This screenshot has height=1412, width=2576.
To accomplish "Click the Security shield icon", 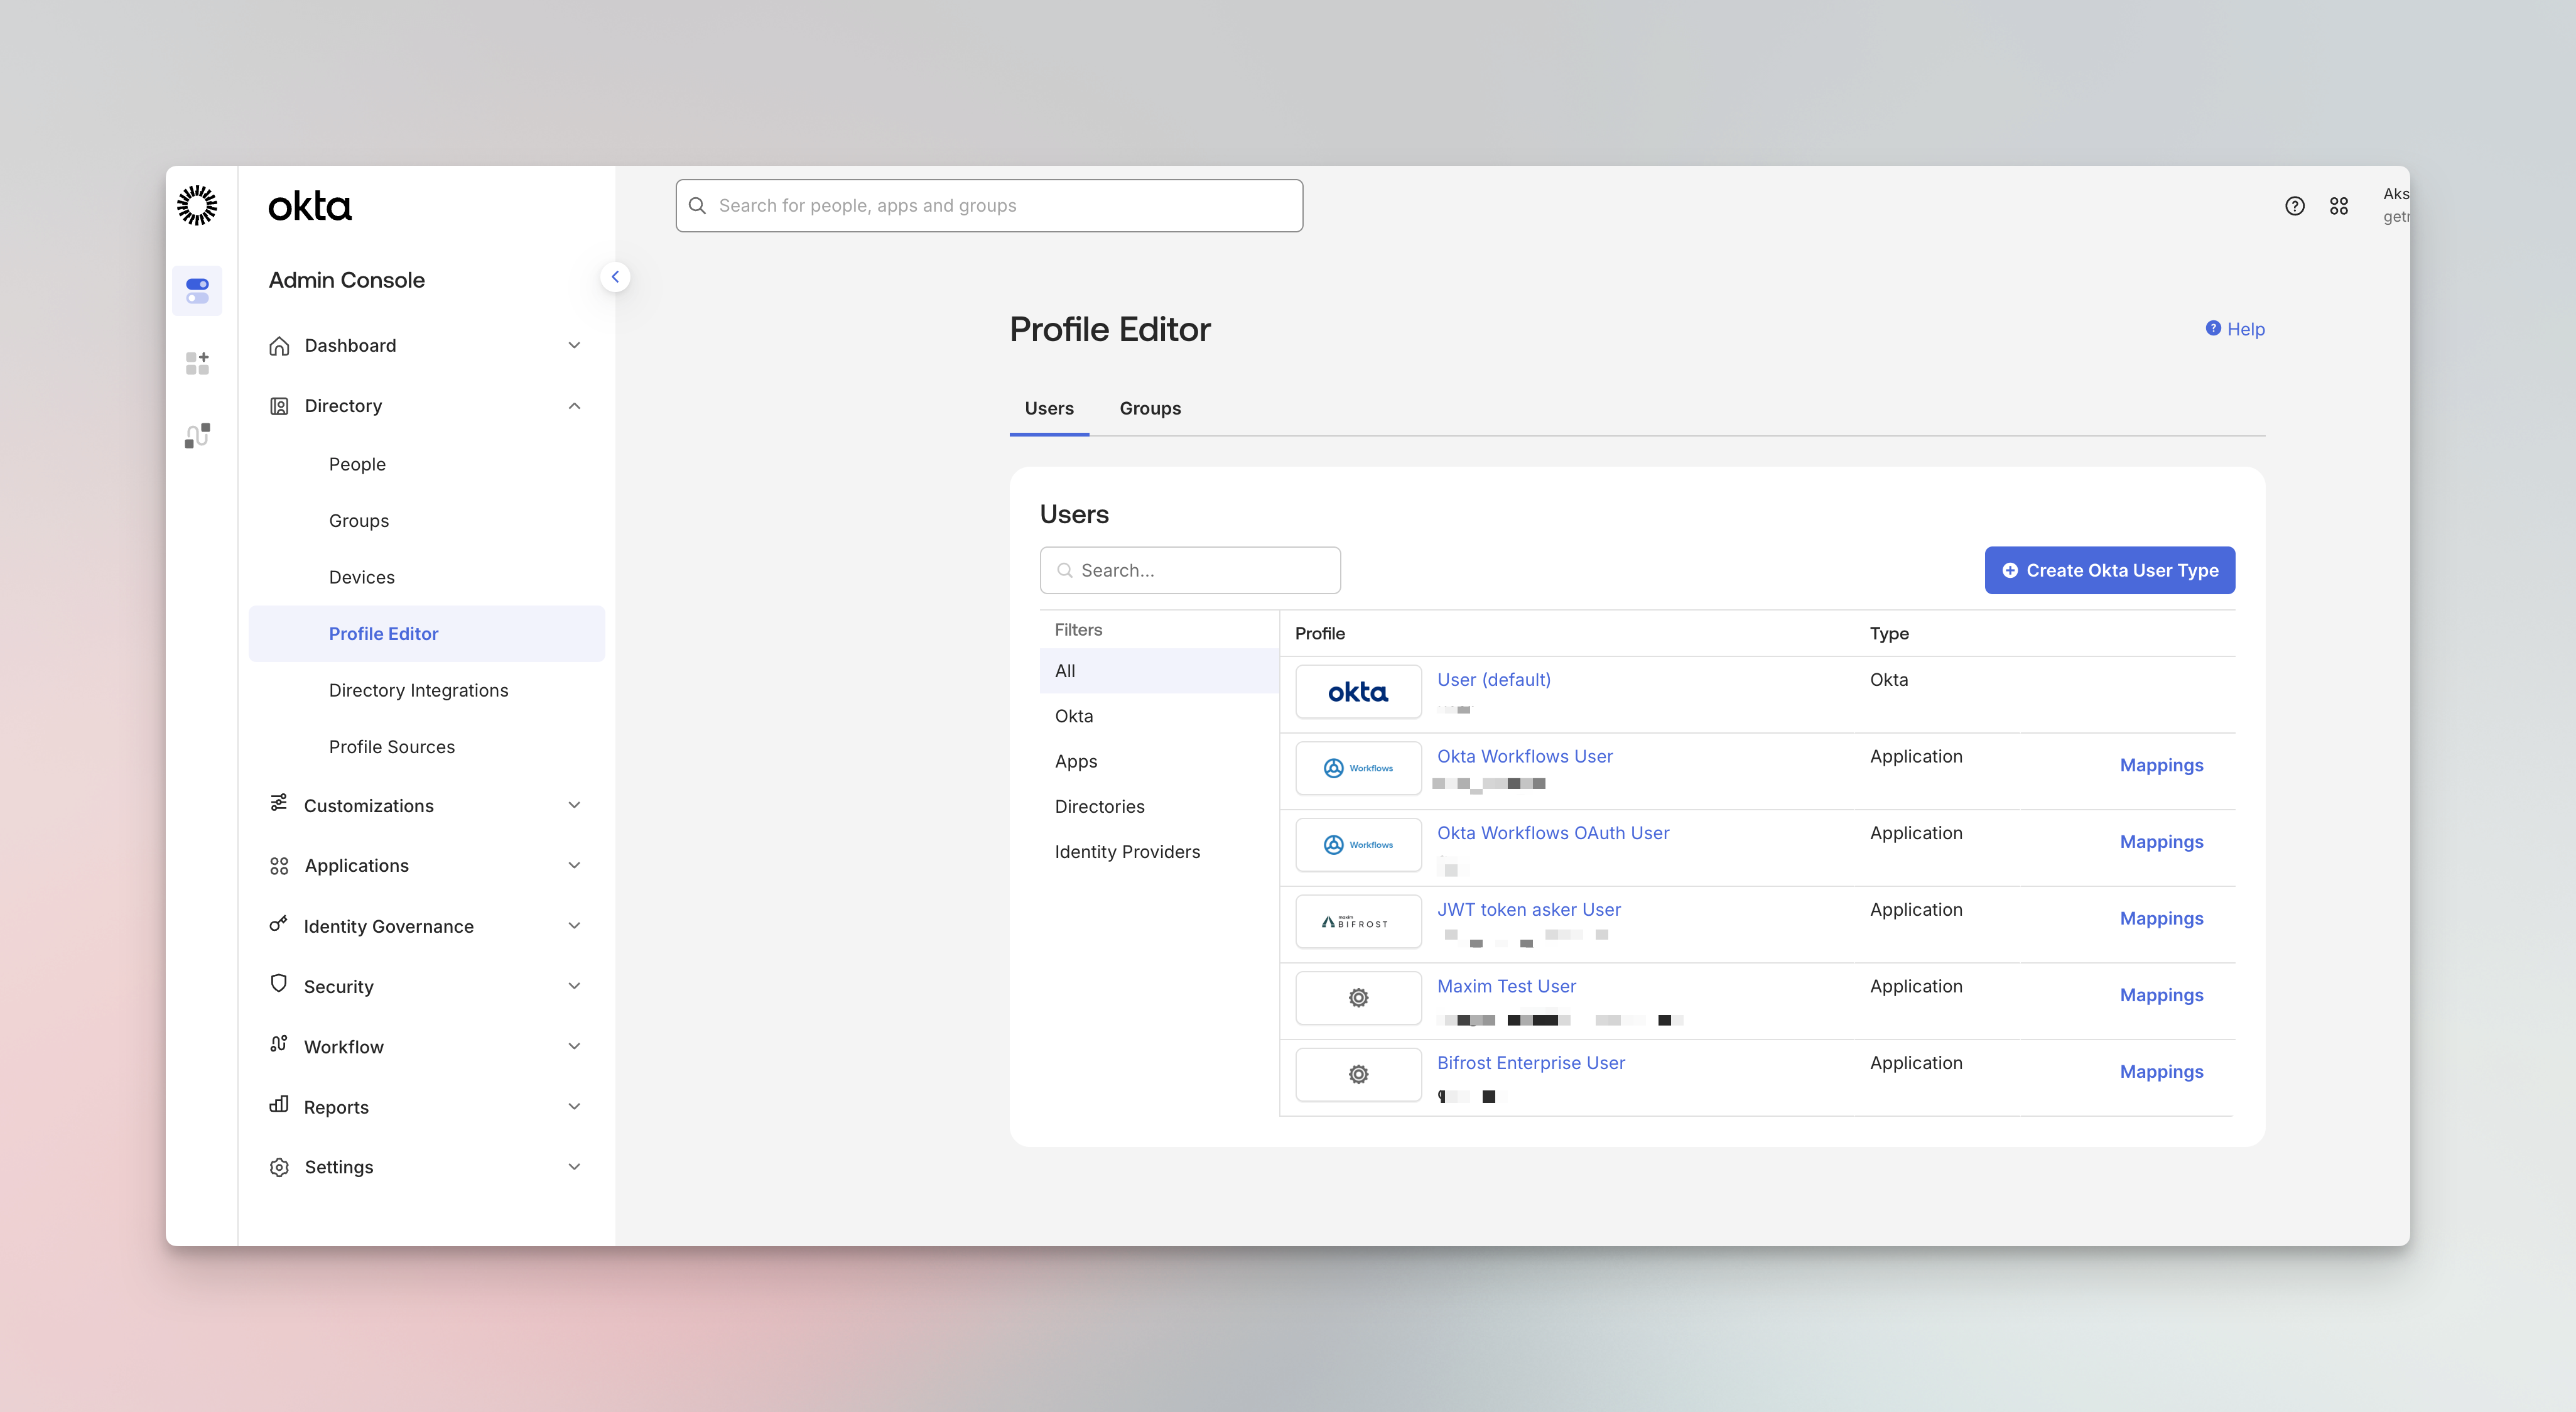I will (279, 984).
